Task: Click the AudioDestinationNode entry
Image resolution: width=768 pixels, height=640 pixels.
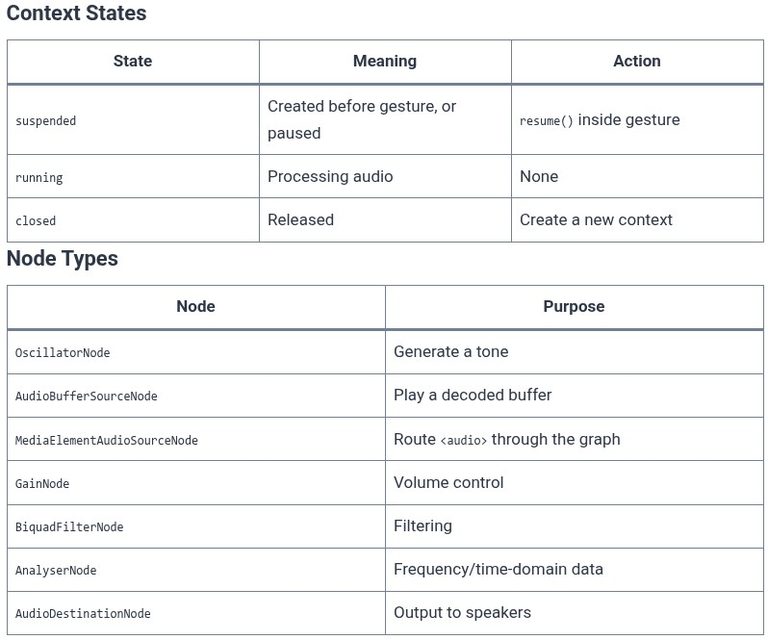Action: tap(83, 614)
